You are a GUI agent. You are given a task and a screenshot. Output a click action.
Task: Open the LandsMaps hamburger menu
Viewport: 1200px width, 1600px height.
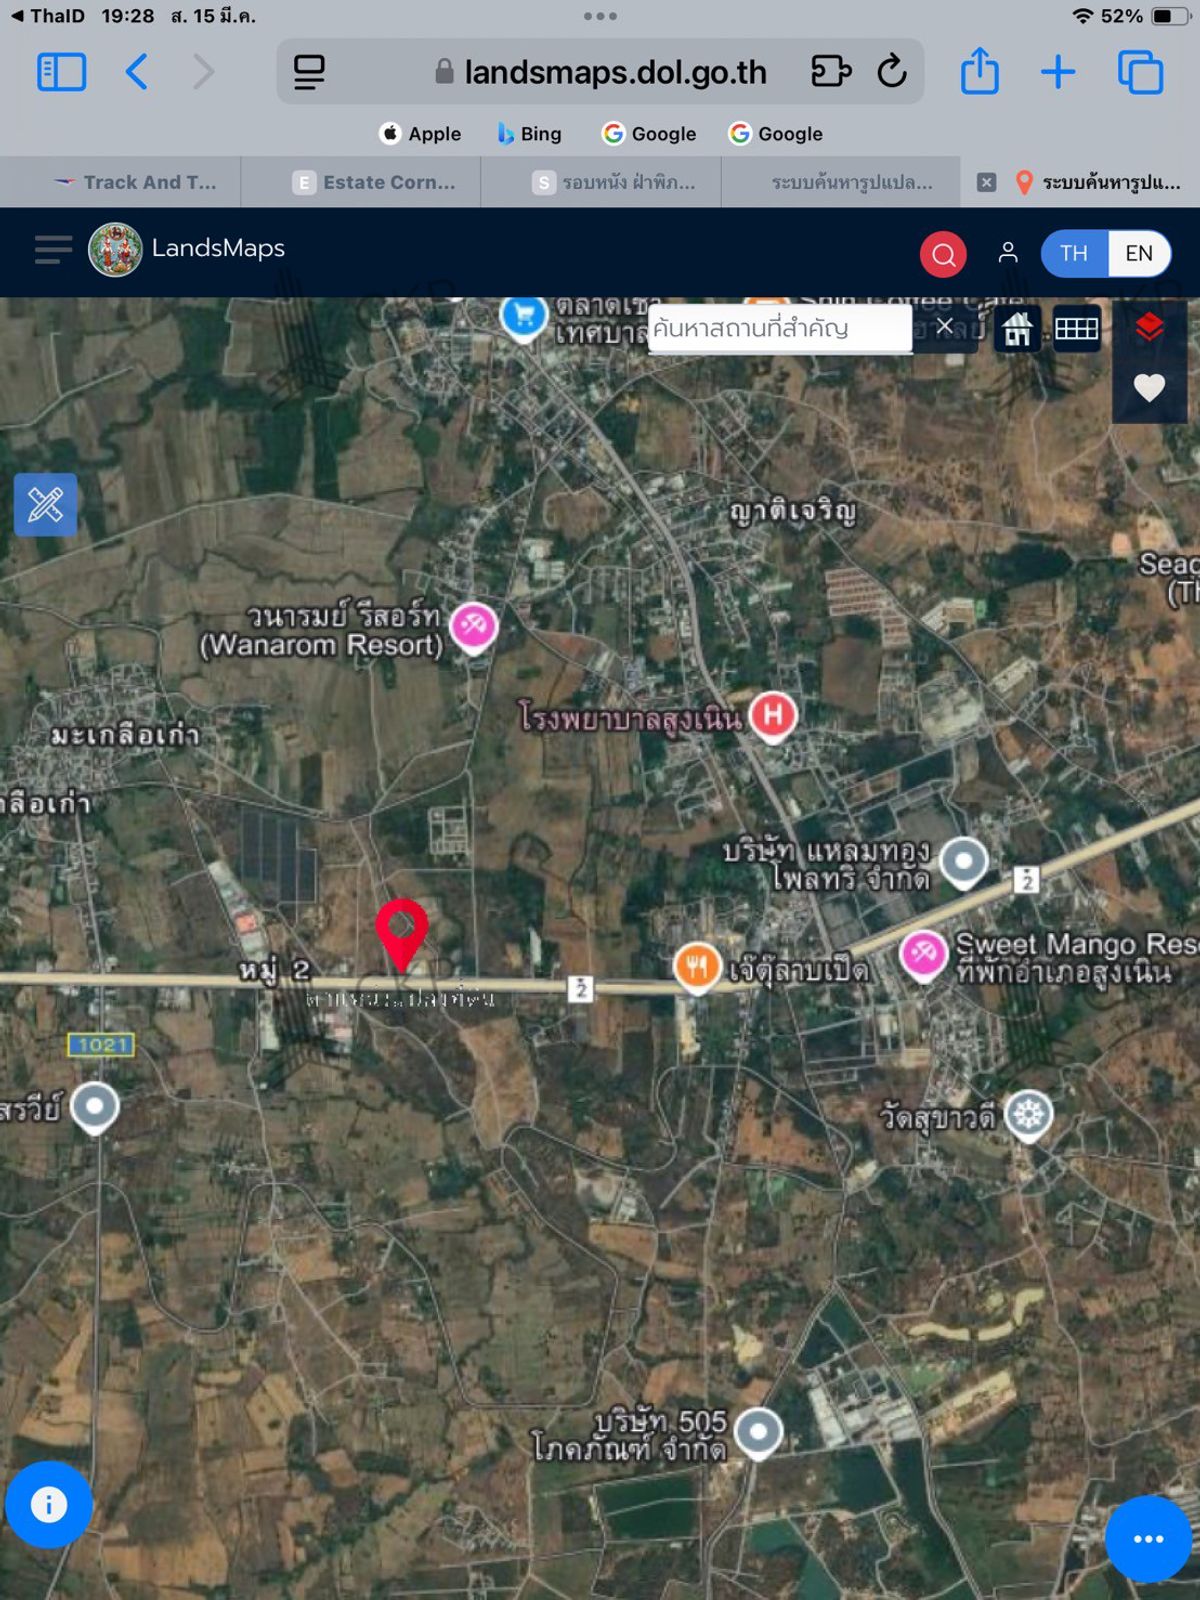[53, 249]
